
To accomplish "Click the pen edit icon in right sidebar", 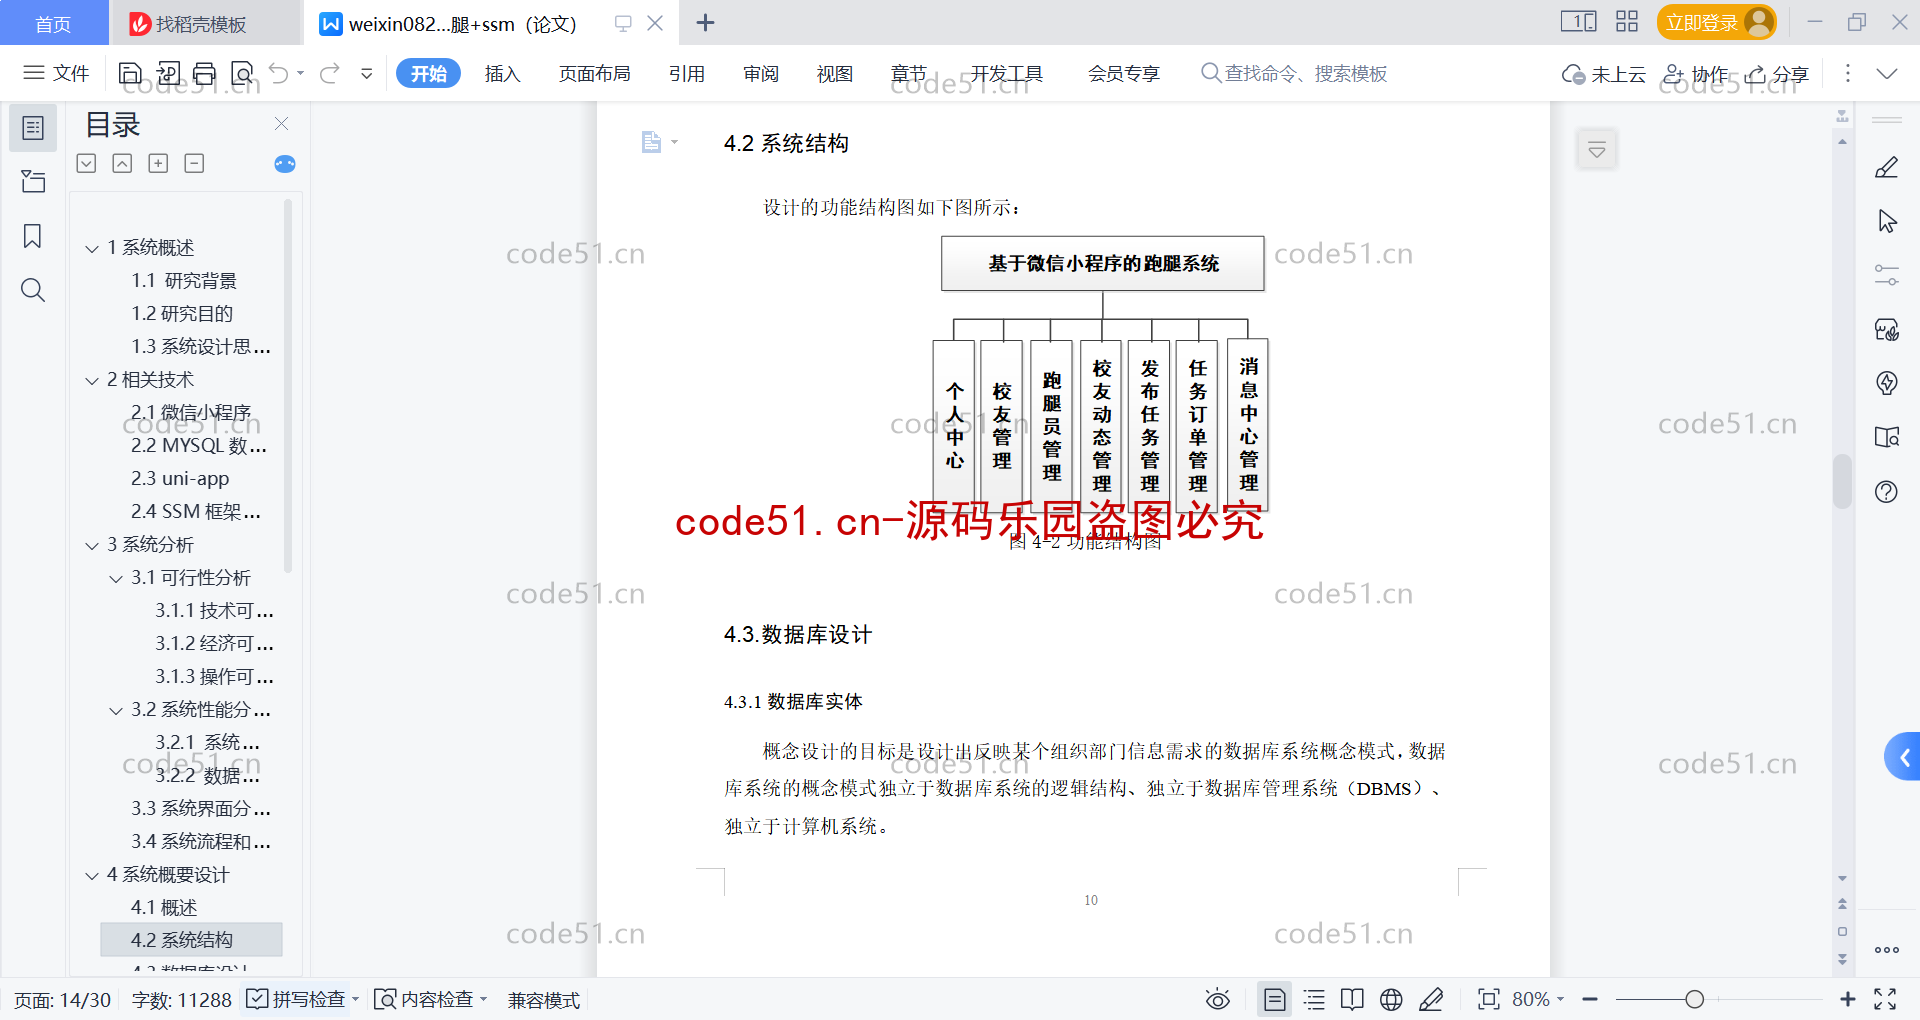I will coord(1886,168).
